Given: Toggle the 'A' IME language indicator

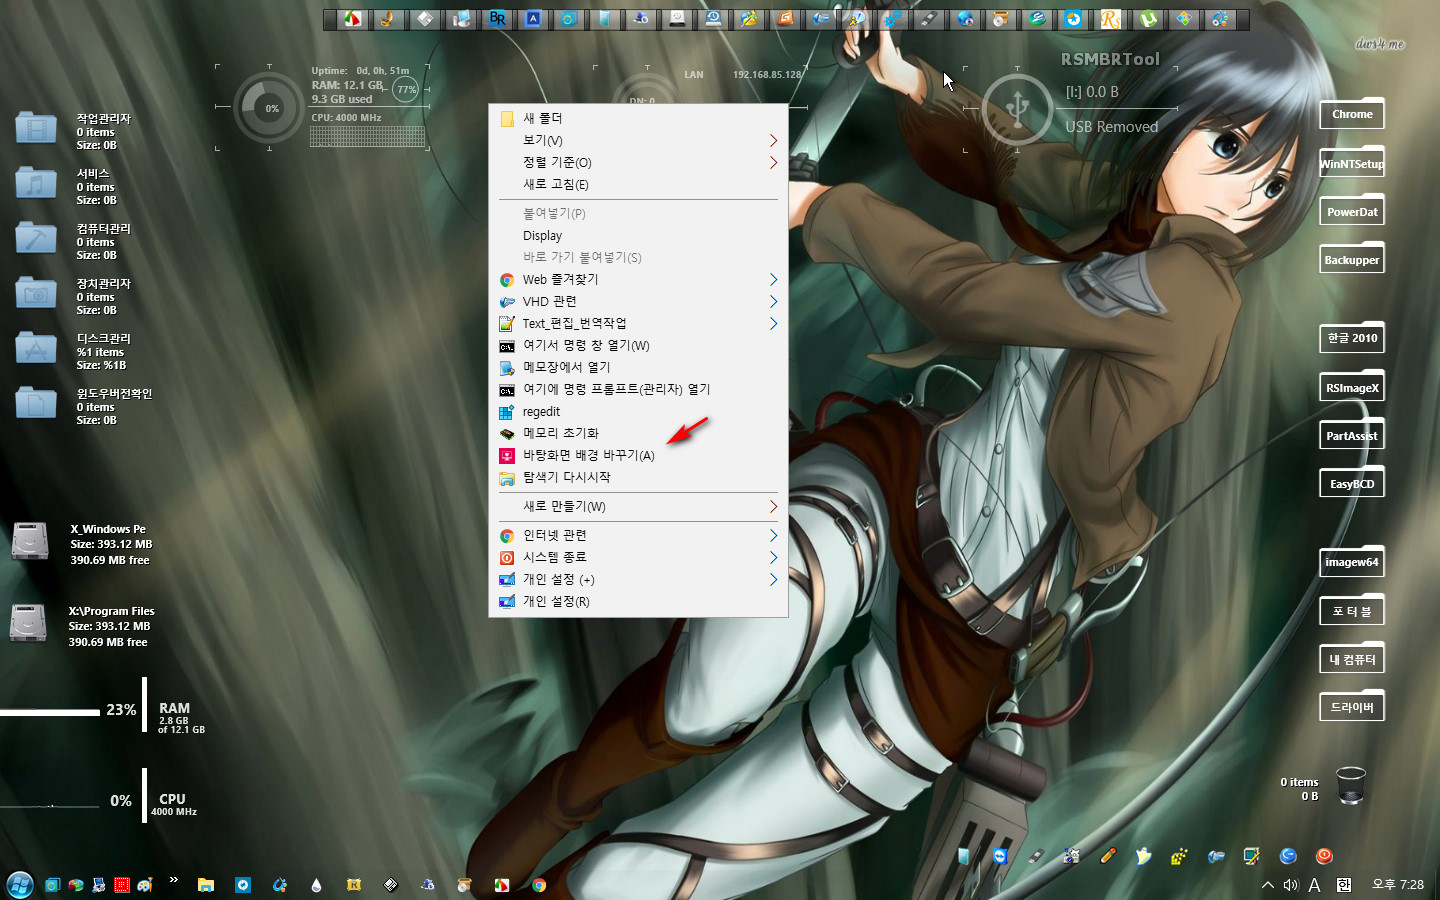Looking at the screenshot, I should tap(1314, 885).
